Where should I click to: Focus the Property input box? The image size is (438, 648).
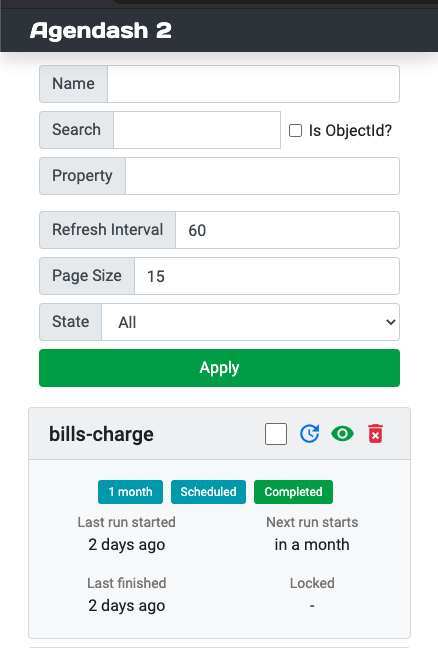262,176
